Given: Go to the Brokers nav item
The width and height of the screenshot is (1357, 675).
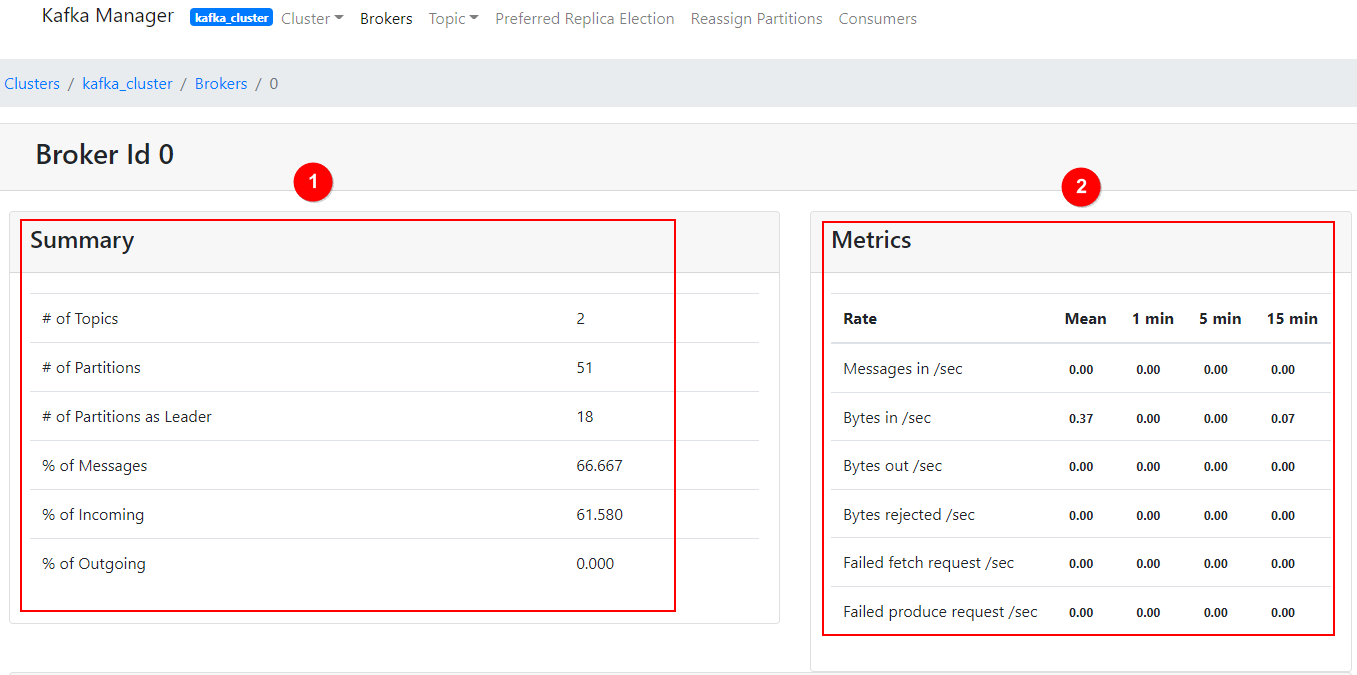Looking at the screenshot, I should pyautogui.click(x=386, y=19).
